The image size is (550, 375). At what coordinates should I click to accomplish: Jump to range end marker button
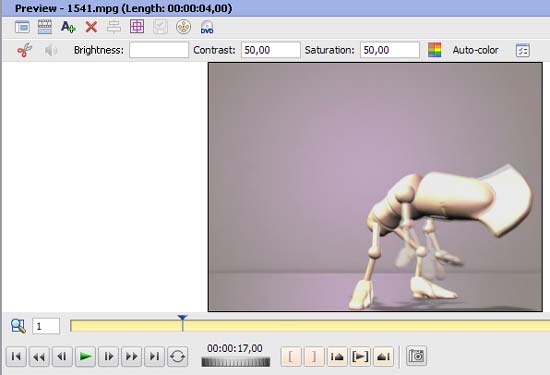pyautogui.click(x=383, y=356)
